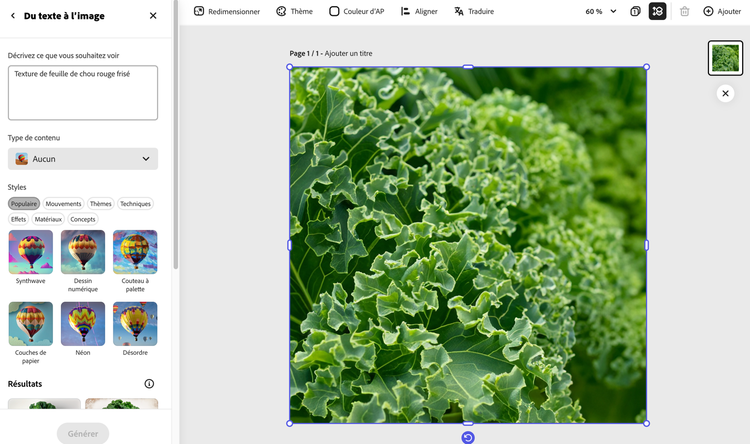The height and width of the screenshot is (444, 750).
Task: Open the Redimensionner tool
Action: click(227, 11)
